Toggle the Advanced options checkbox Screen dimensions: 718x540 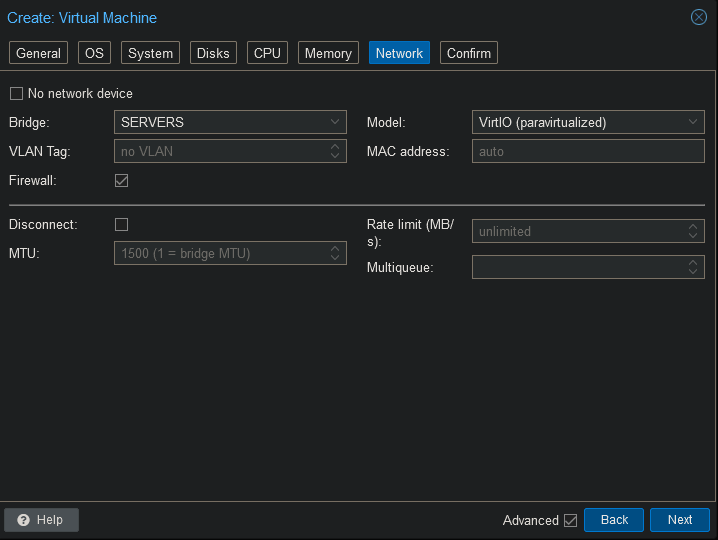coord(570,520)
